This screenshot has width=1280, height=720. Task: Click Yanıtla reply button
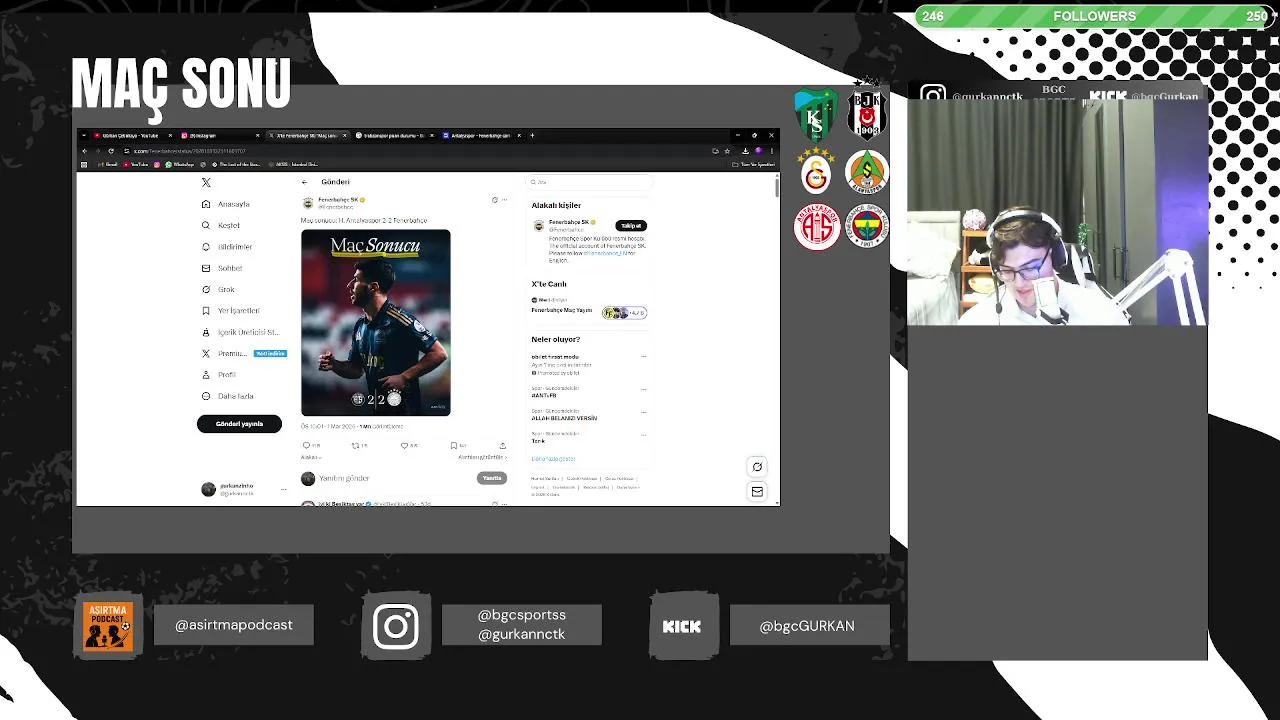(x=492, y=478)
